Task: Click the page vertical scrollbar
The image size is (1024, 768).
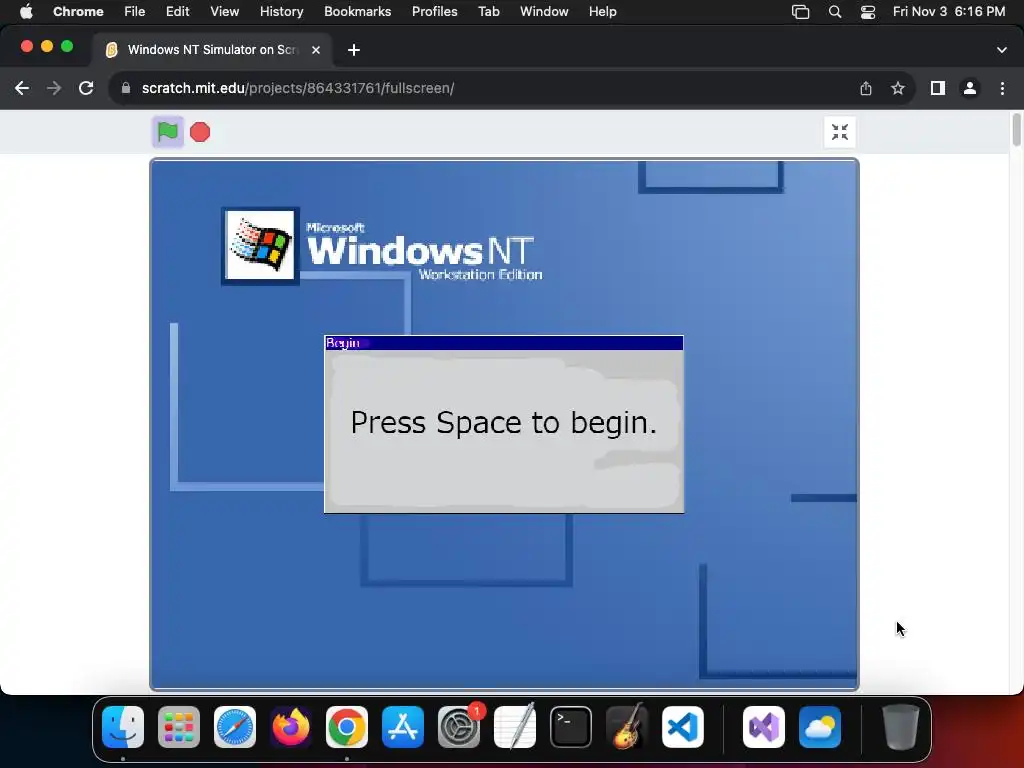Action: 1016,131
